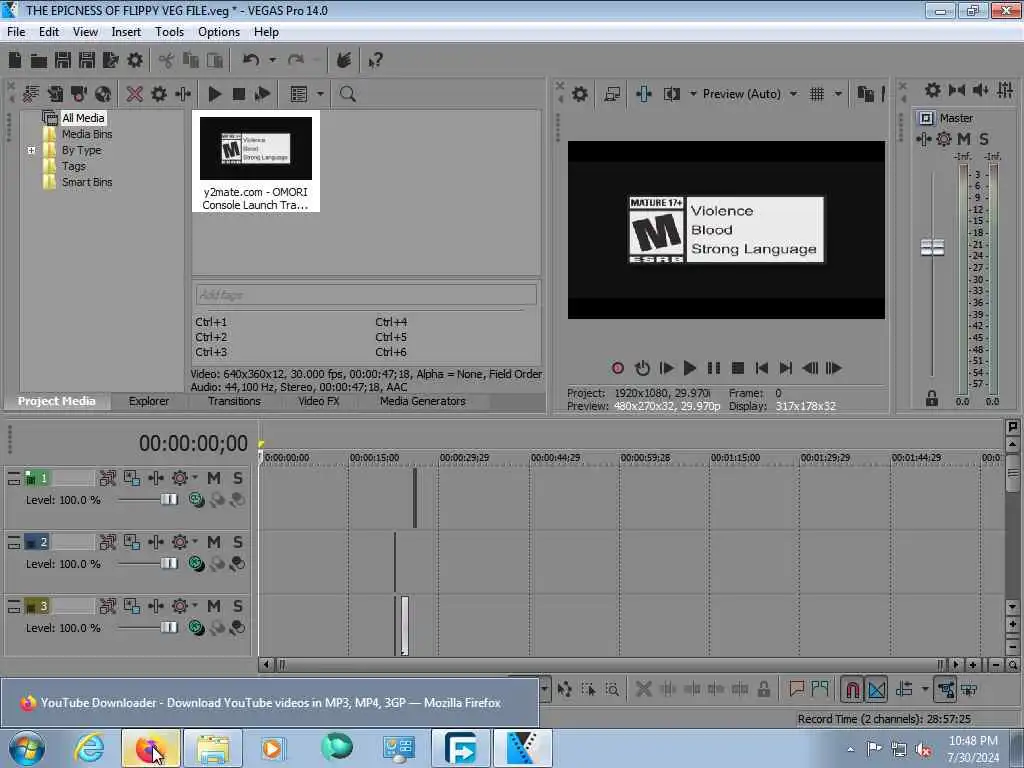Image resolution: width=1024 pixels, height=768 pixels.
Task: Click the What's This help icon
Action: click(376, 61)
